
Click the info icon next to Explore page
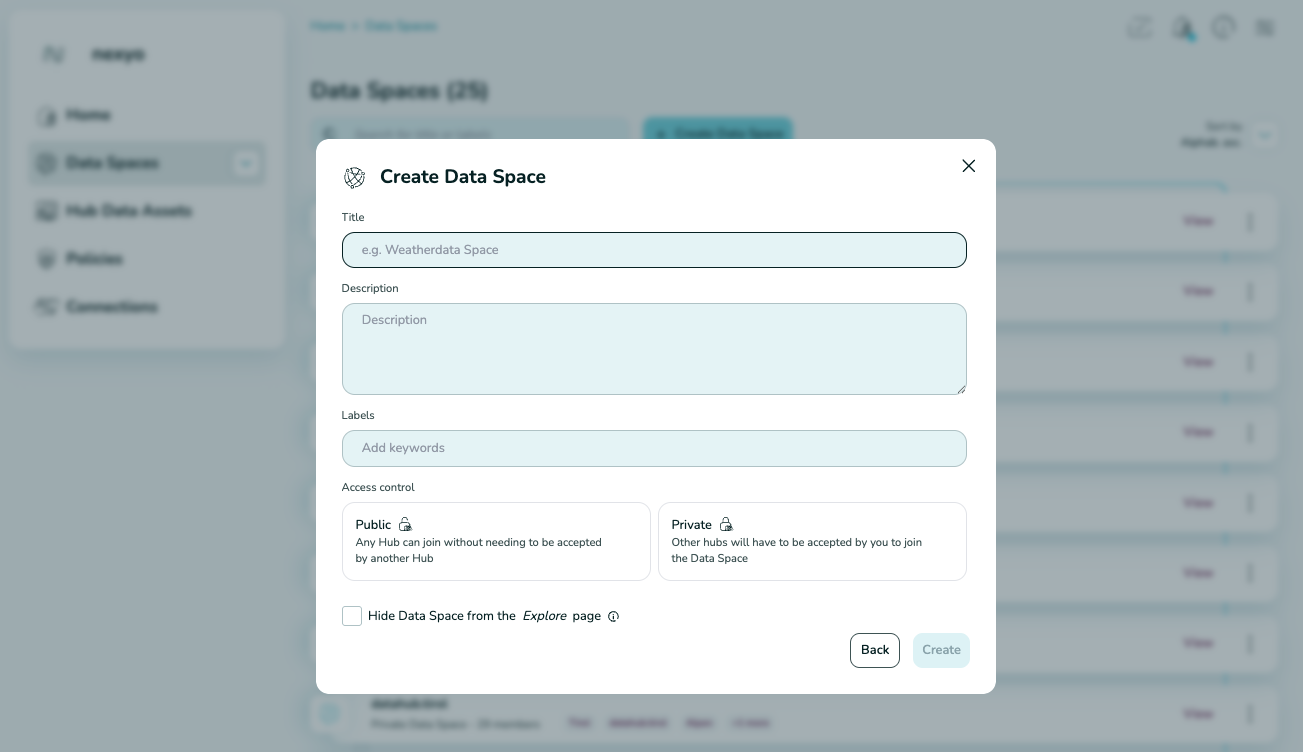pyautogui.click(x=613, y=616)
